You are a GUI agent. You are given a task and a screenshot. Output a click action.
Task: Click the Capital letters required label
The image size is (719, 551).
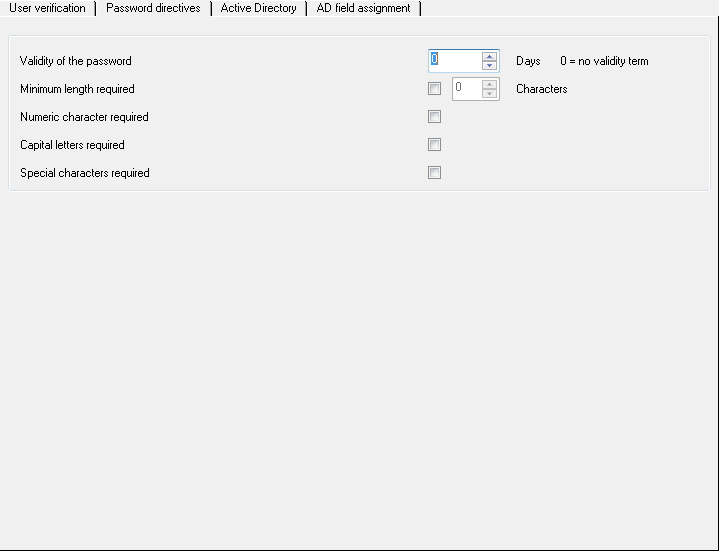pyautogui.click(x=72, y=145)
